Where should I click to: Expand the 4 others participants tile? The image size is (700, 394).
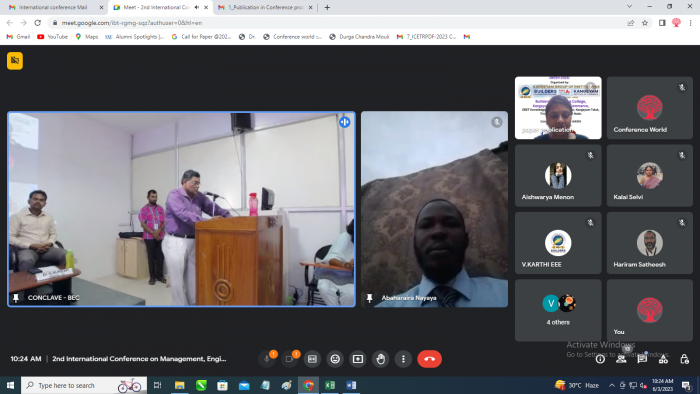[558, 311]
